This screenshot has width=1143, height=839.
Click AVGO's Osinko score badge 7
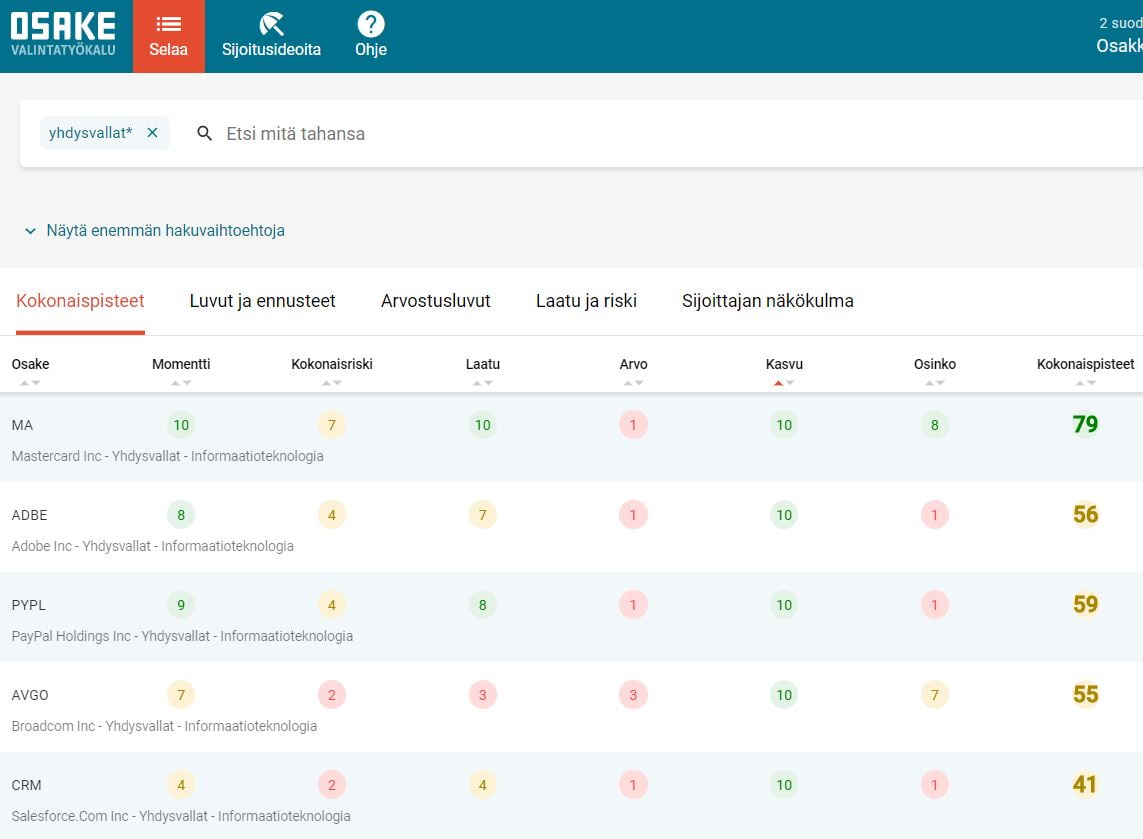[935, 695]
